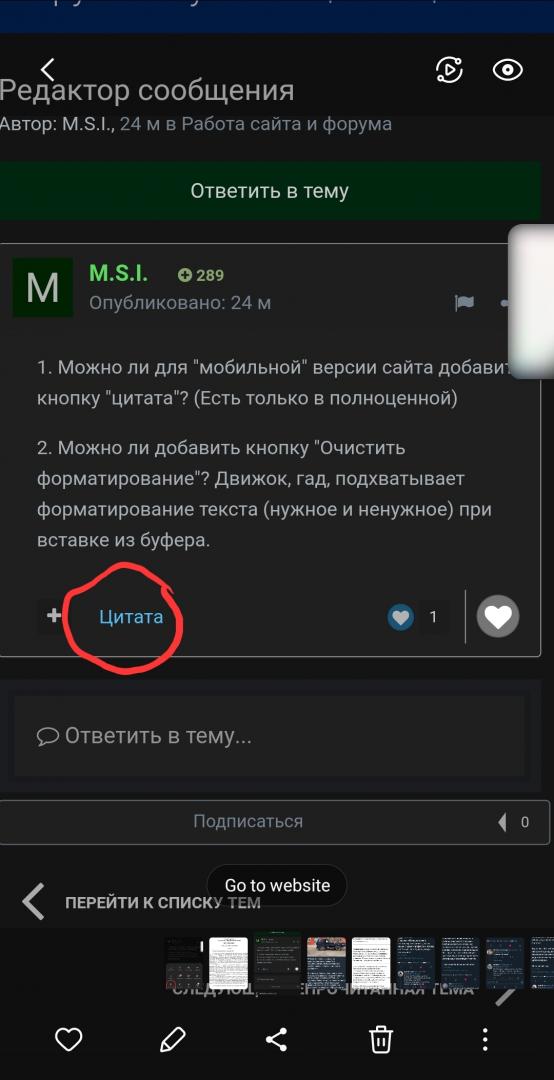
Task: Click the Цитата quote link
Action: [x=131, y=616]
